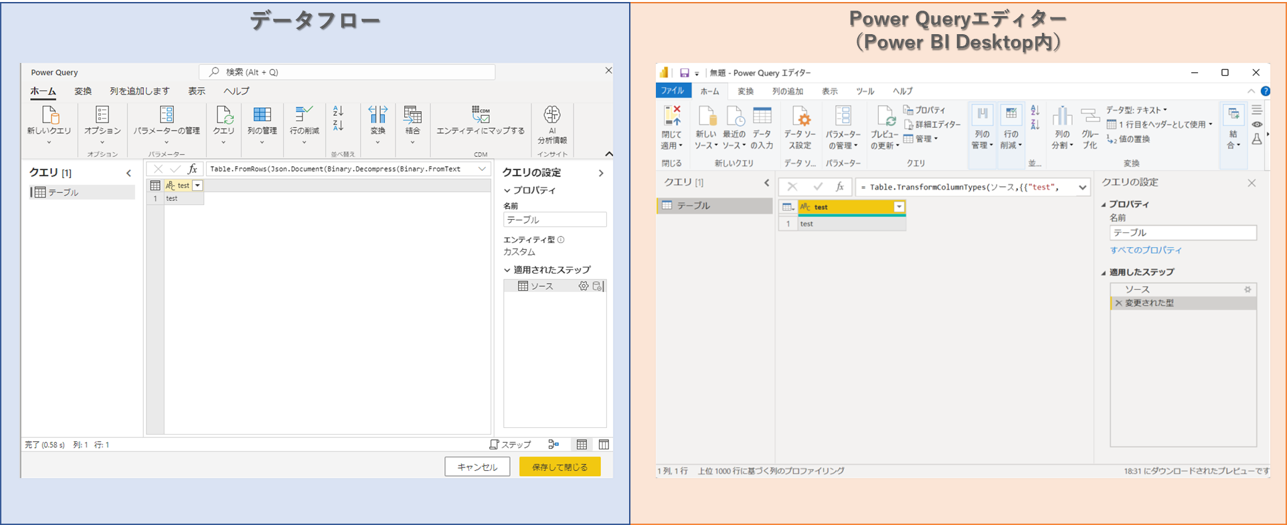Click エンティティにマップする in the dataflow ribbon
1287x525 pixels.
(481, 121)
